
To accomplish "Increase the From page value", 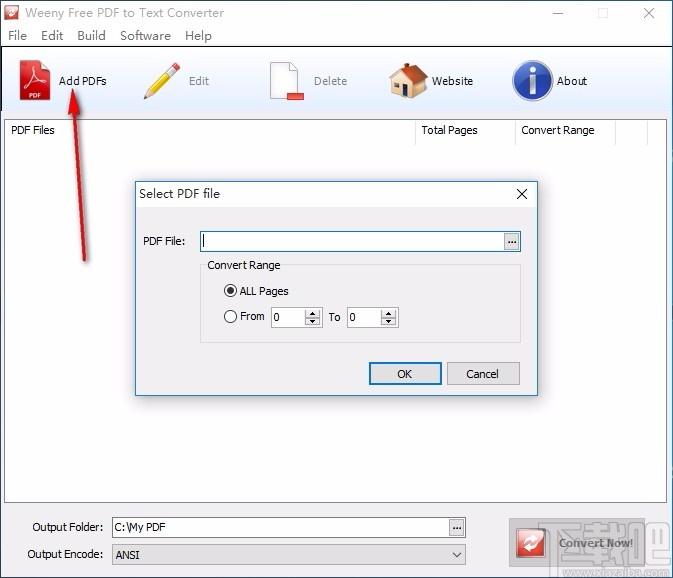I will [312, 314].
